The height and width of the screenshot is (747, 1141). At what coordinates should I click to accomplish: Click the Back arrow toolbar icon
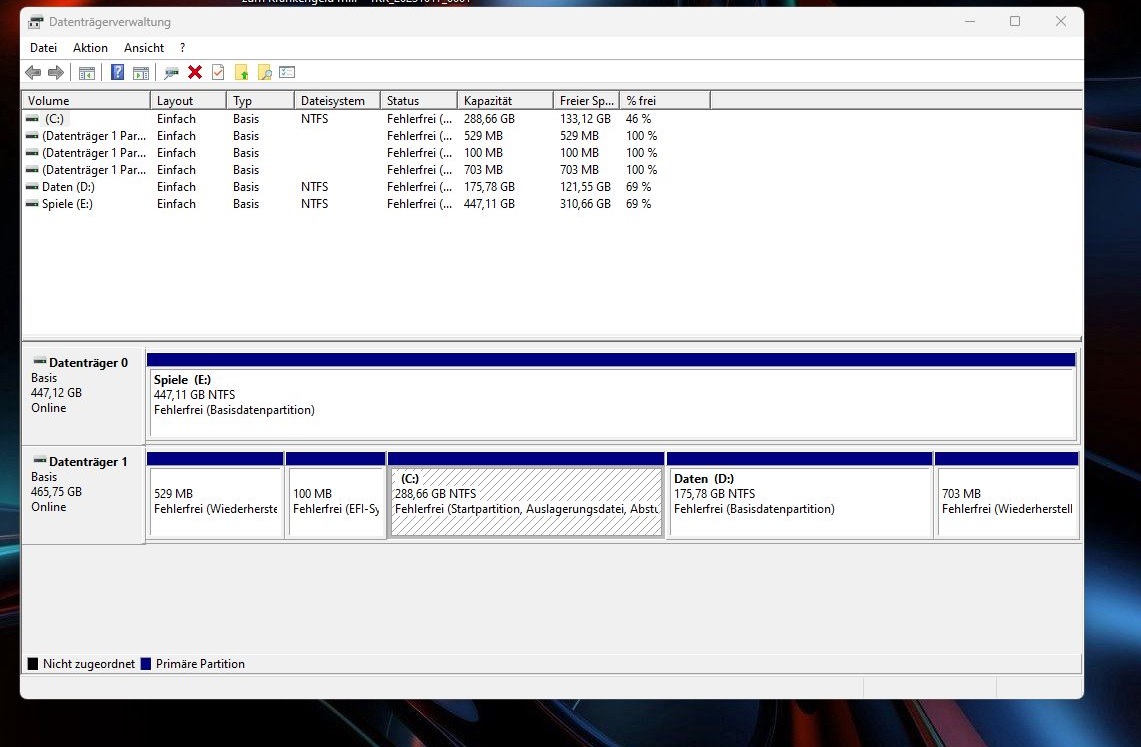(33, 72)
